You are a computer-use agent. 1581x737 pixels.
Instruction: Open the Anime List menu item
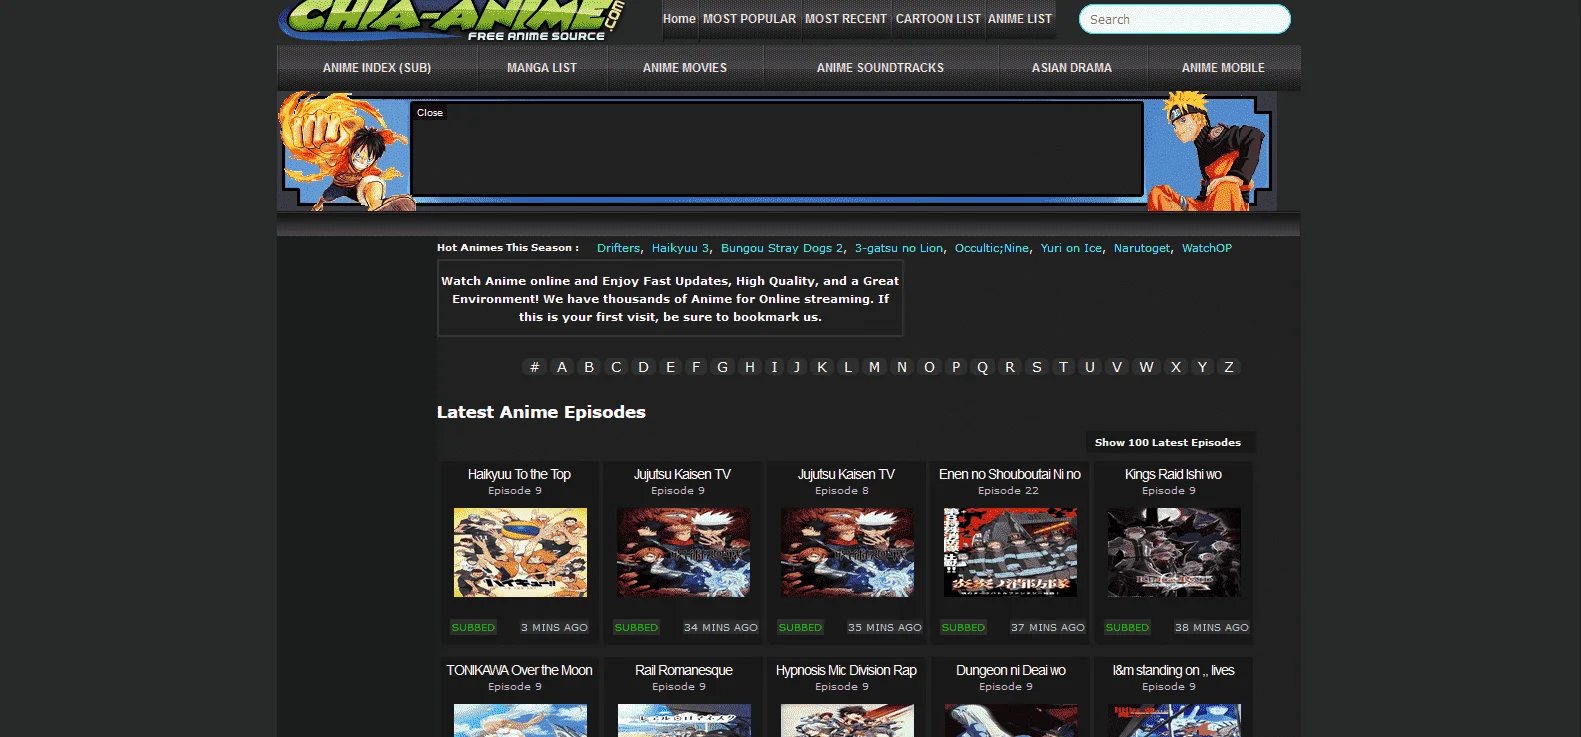tap(1020, 19)
